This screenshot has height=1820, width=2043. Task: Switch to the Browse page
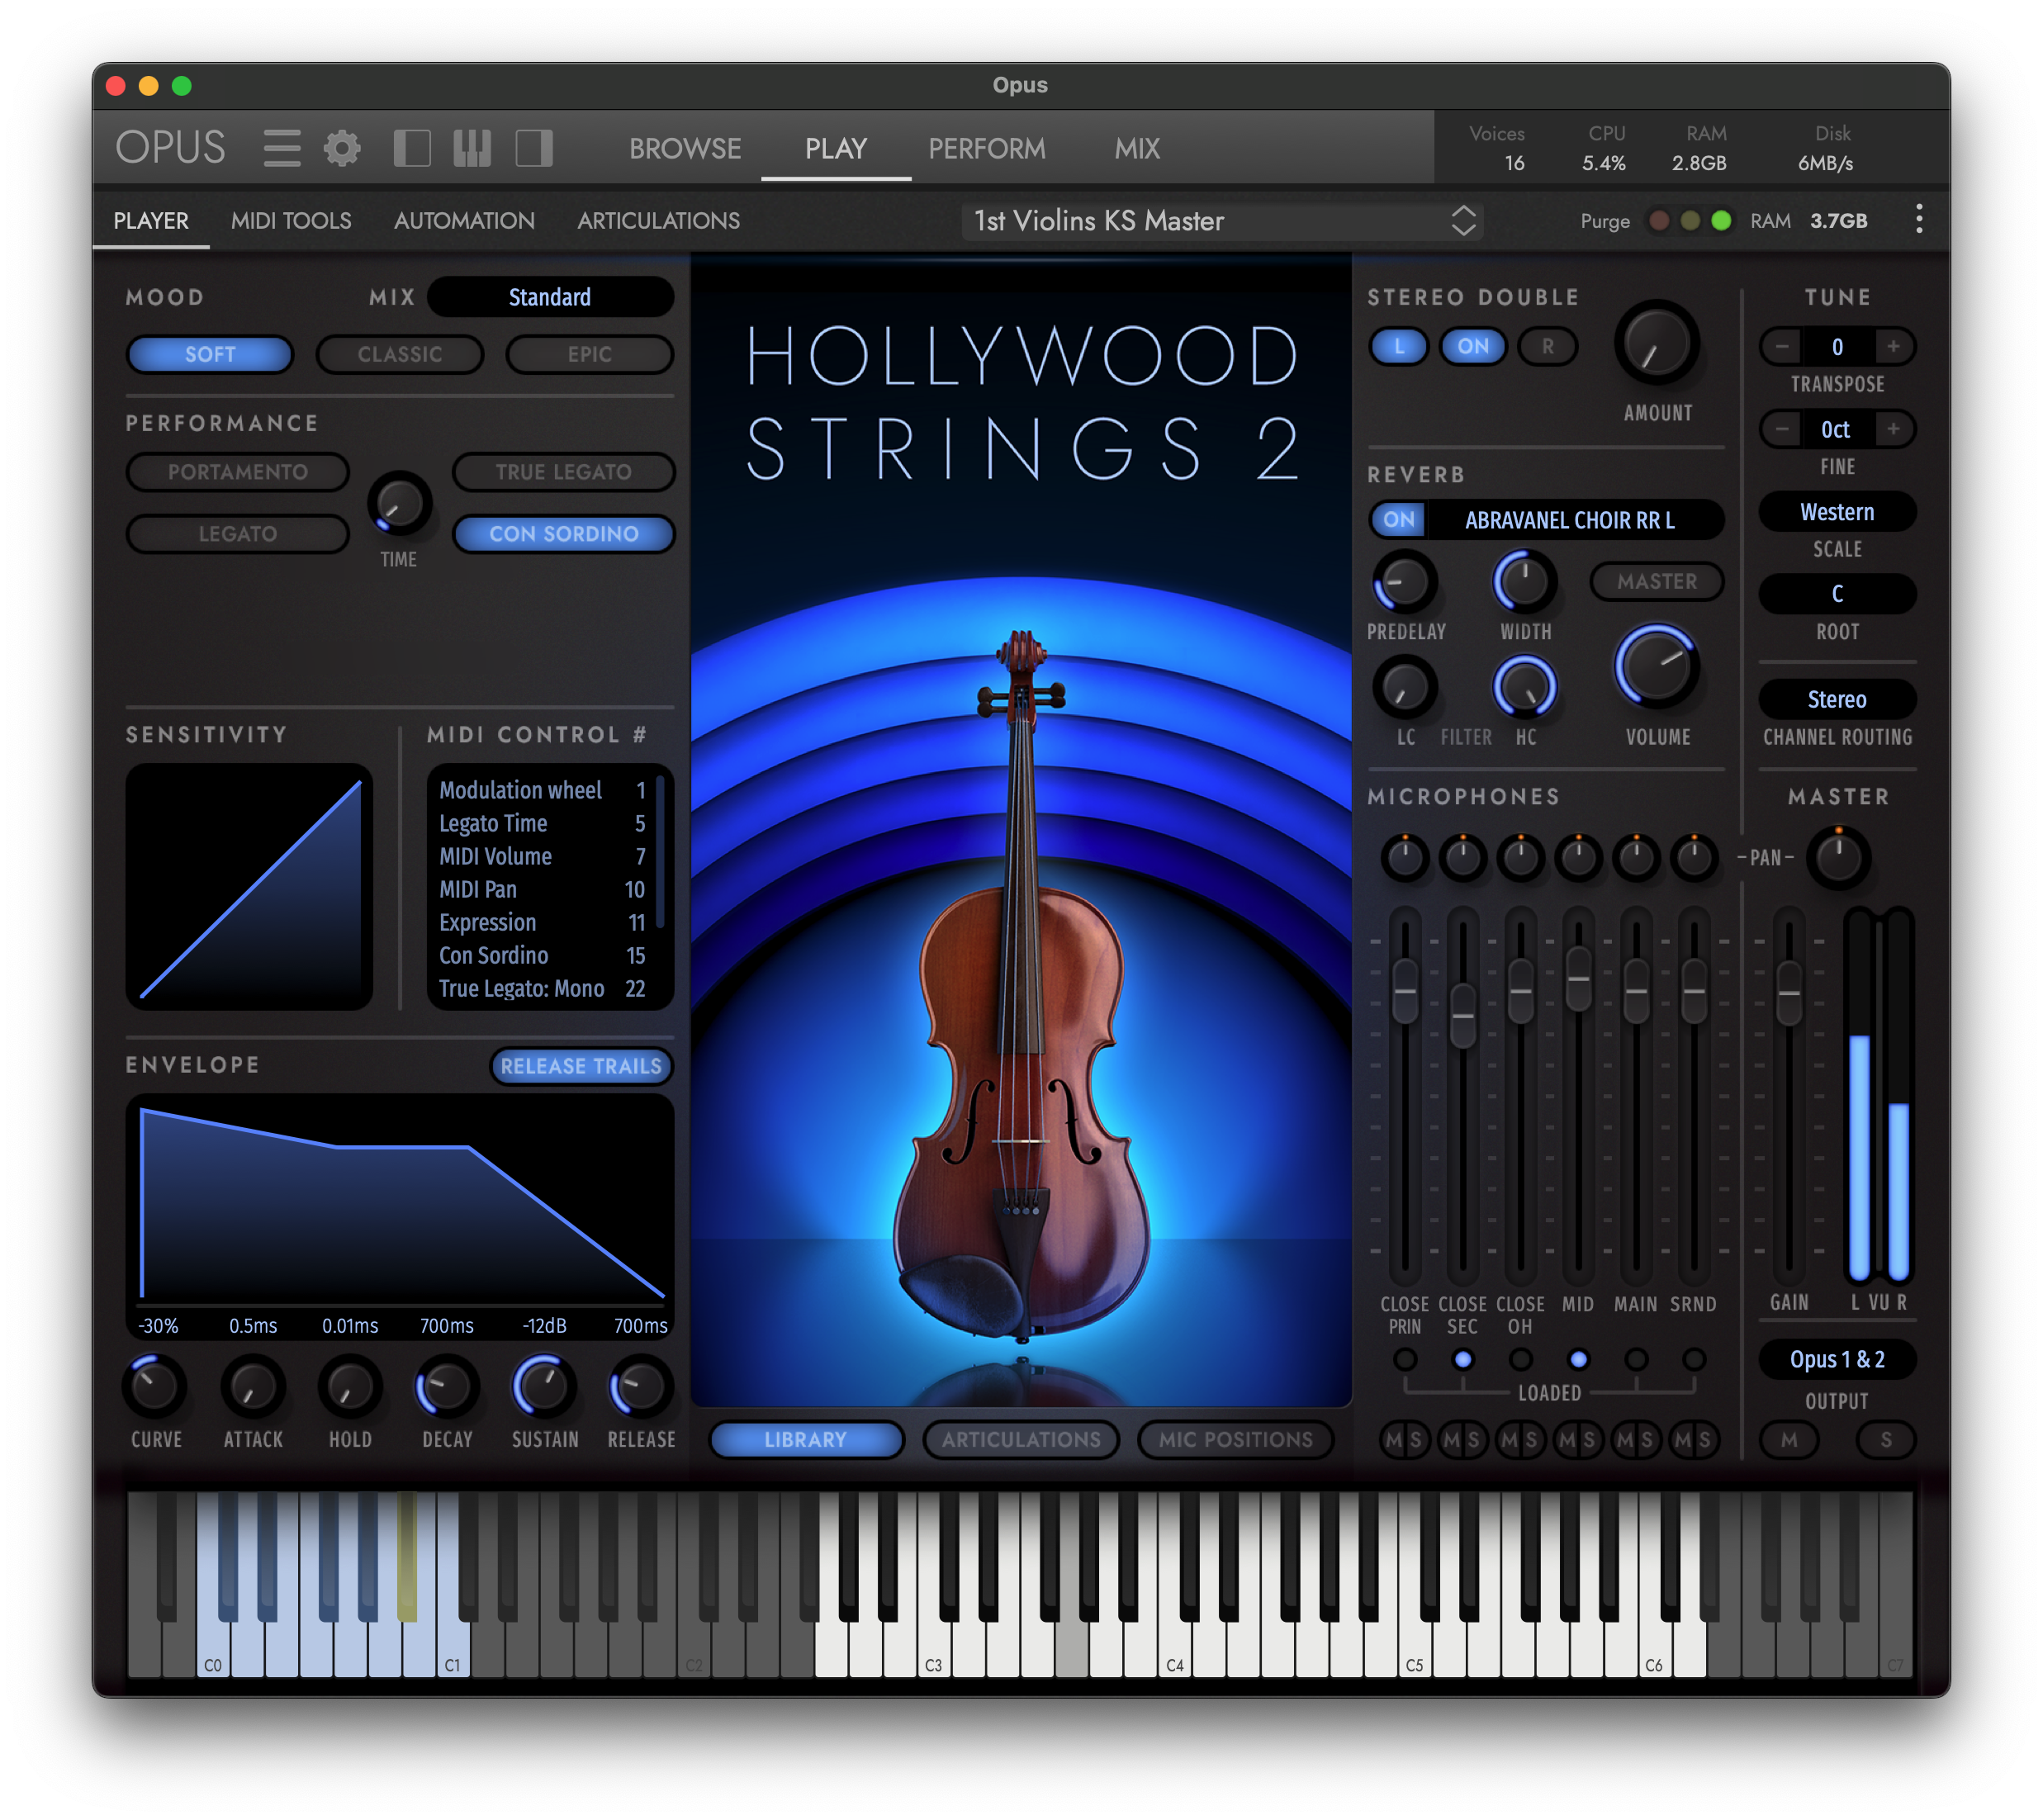tap(685, 148)
